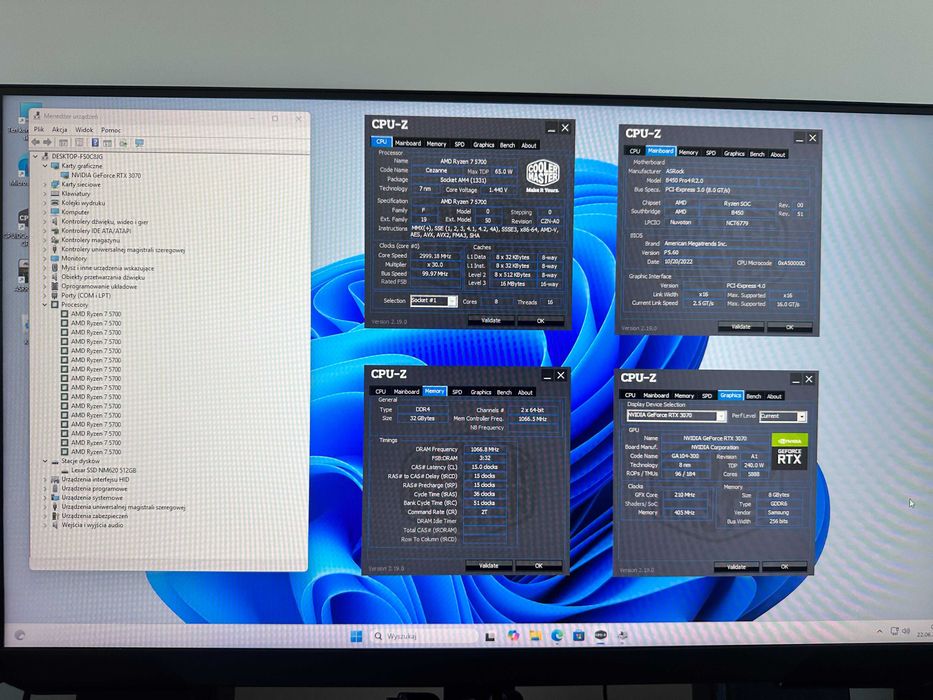Screen dimensions: 933x700
Task: Click Validate in CPU-Z CPU window
Action: pyautogui.click(x=491, y=320)
